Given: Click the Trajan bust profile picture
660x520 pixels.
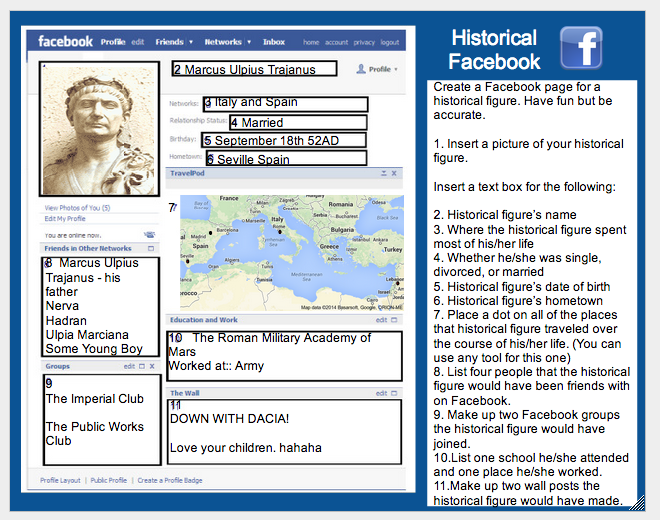Looking at the screenshot, I should point(99,129).
